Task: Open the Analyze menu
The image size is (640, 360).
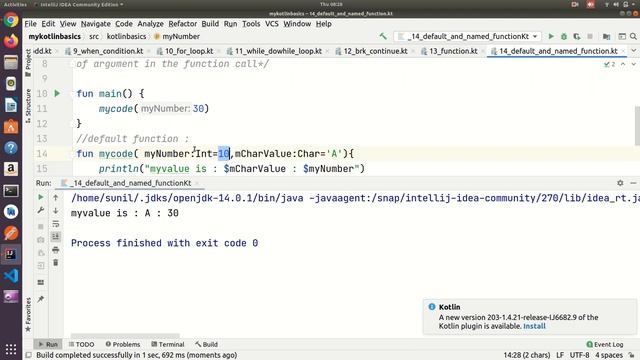Action: (x=150, y=24)
